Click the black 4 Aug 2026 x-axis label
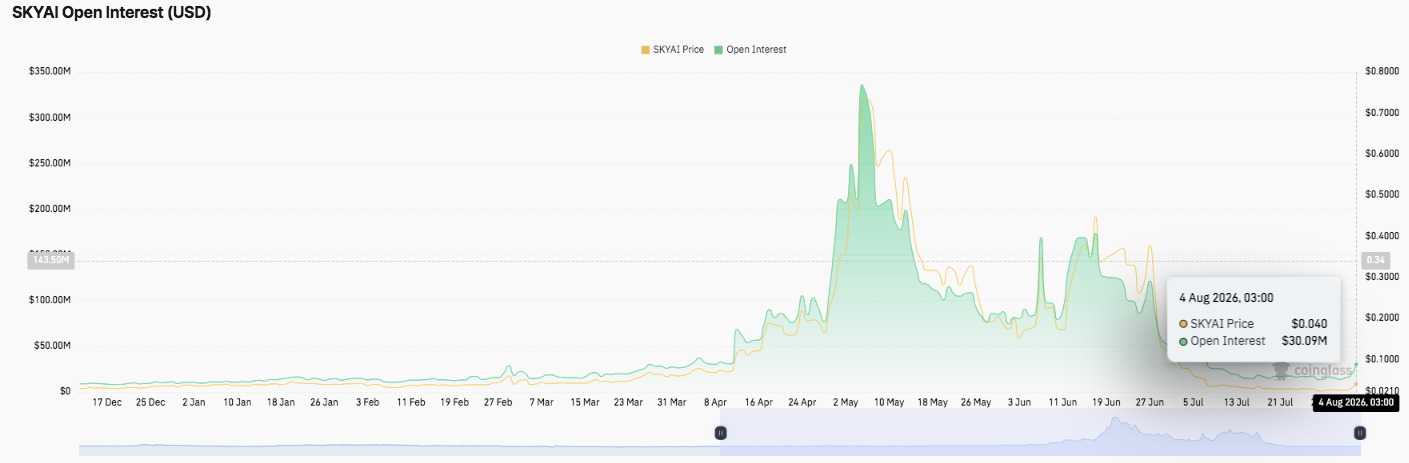 click(x=1356, y=402)
